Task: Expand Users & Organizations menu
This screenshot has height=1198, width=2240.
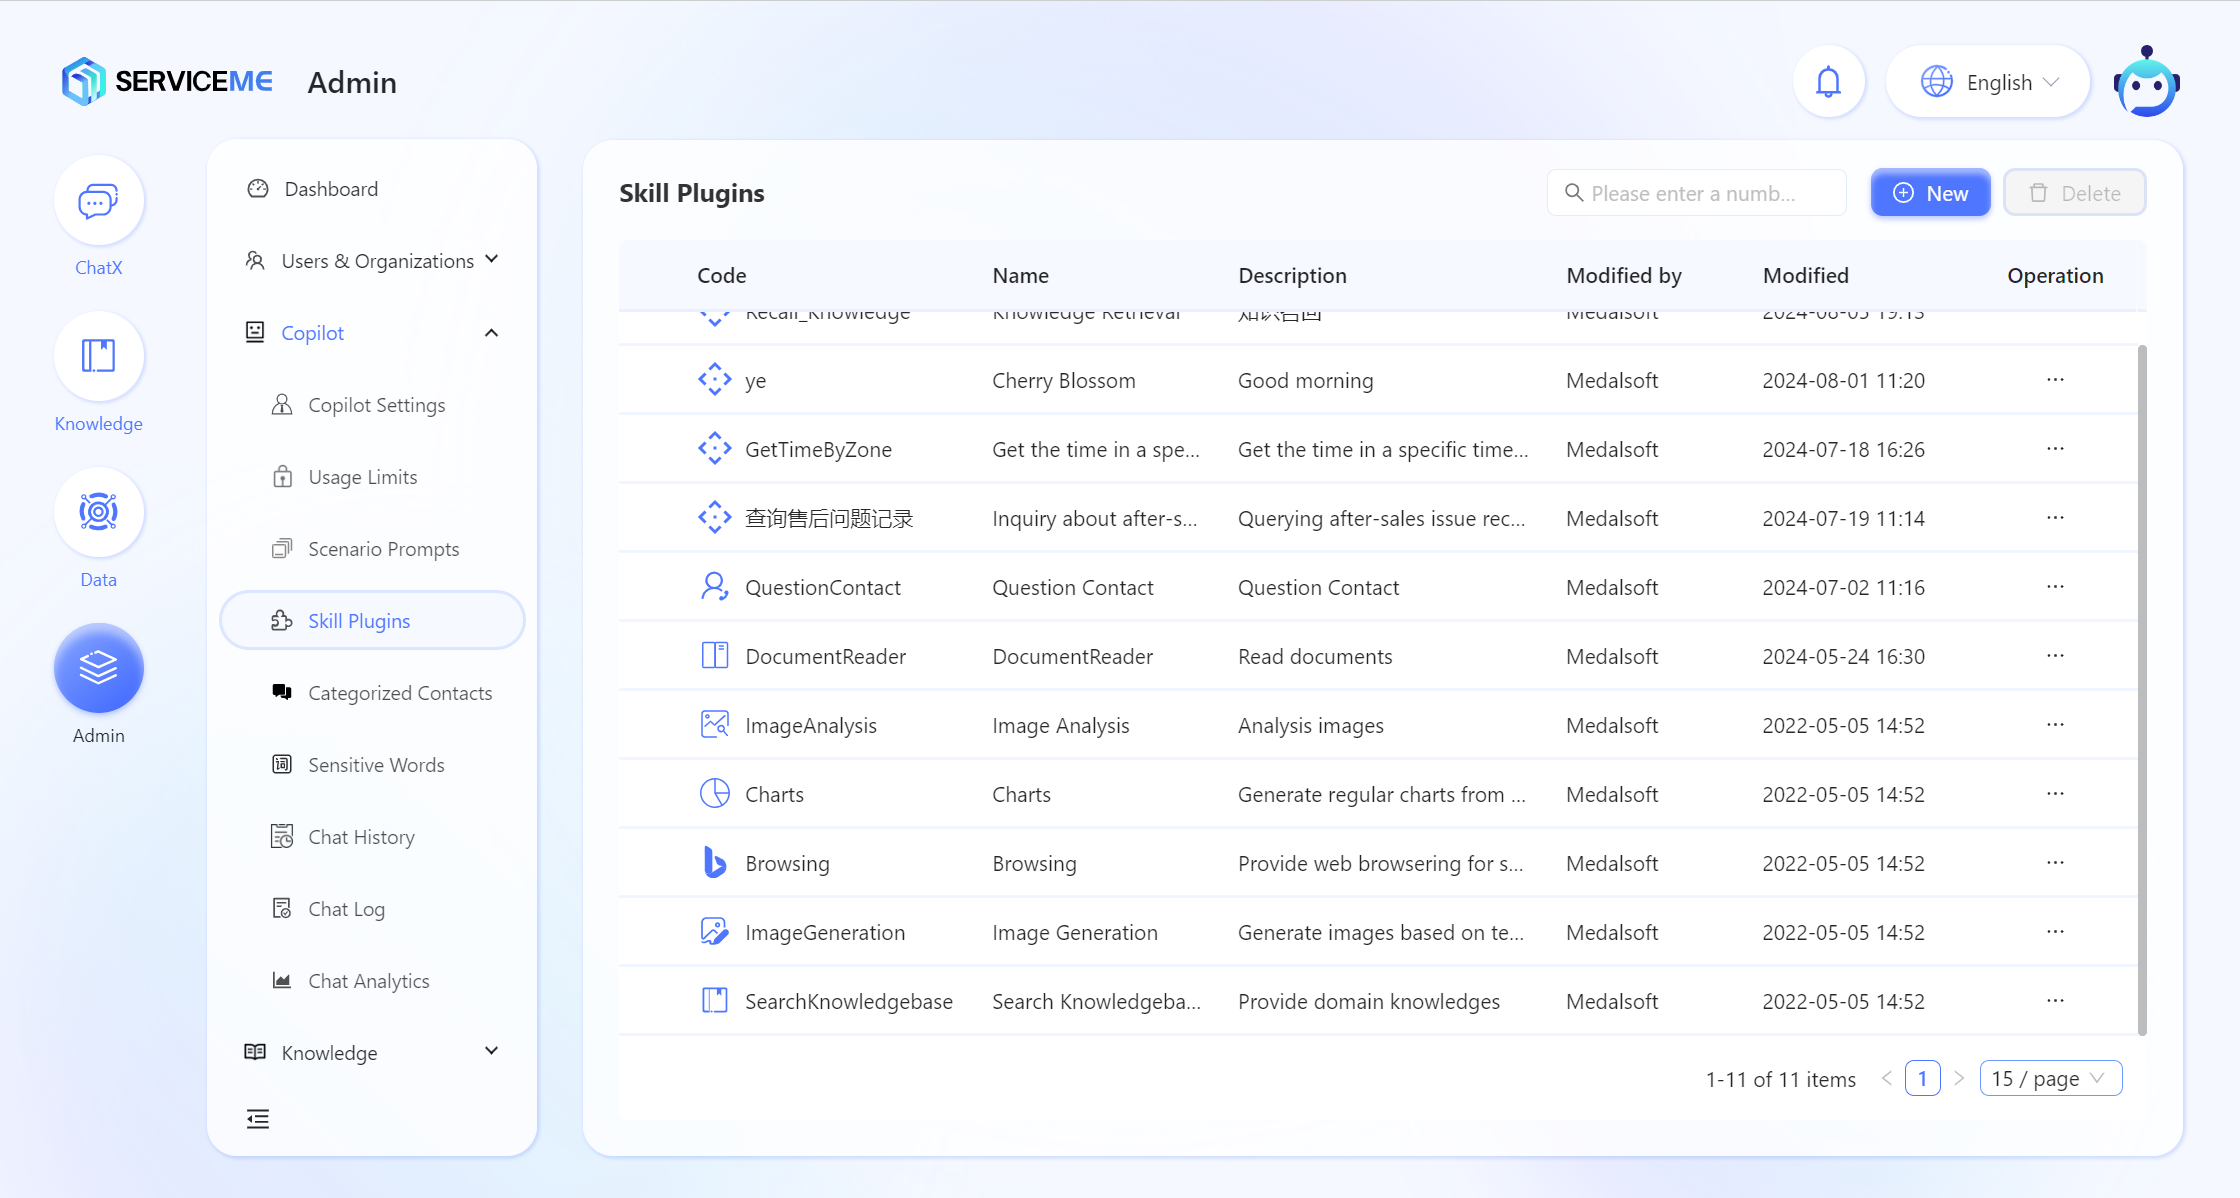Action: pyautogui.click(x=372, y=261)
